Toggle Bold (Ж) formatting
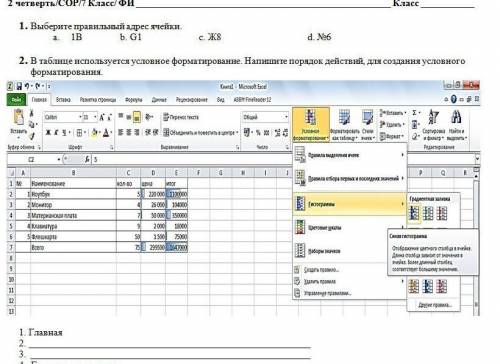Viewport: 500px width, 364px height. [48, 132]
